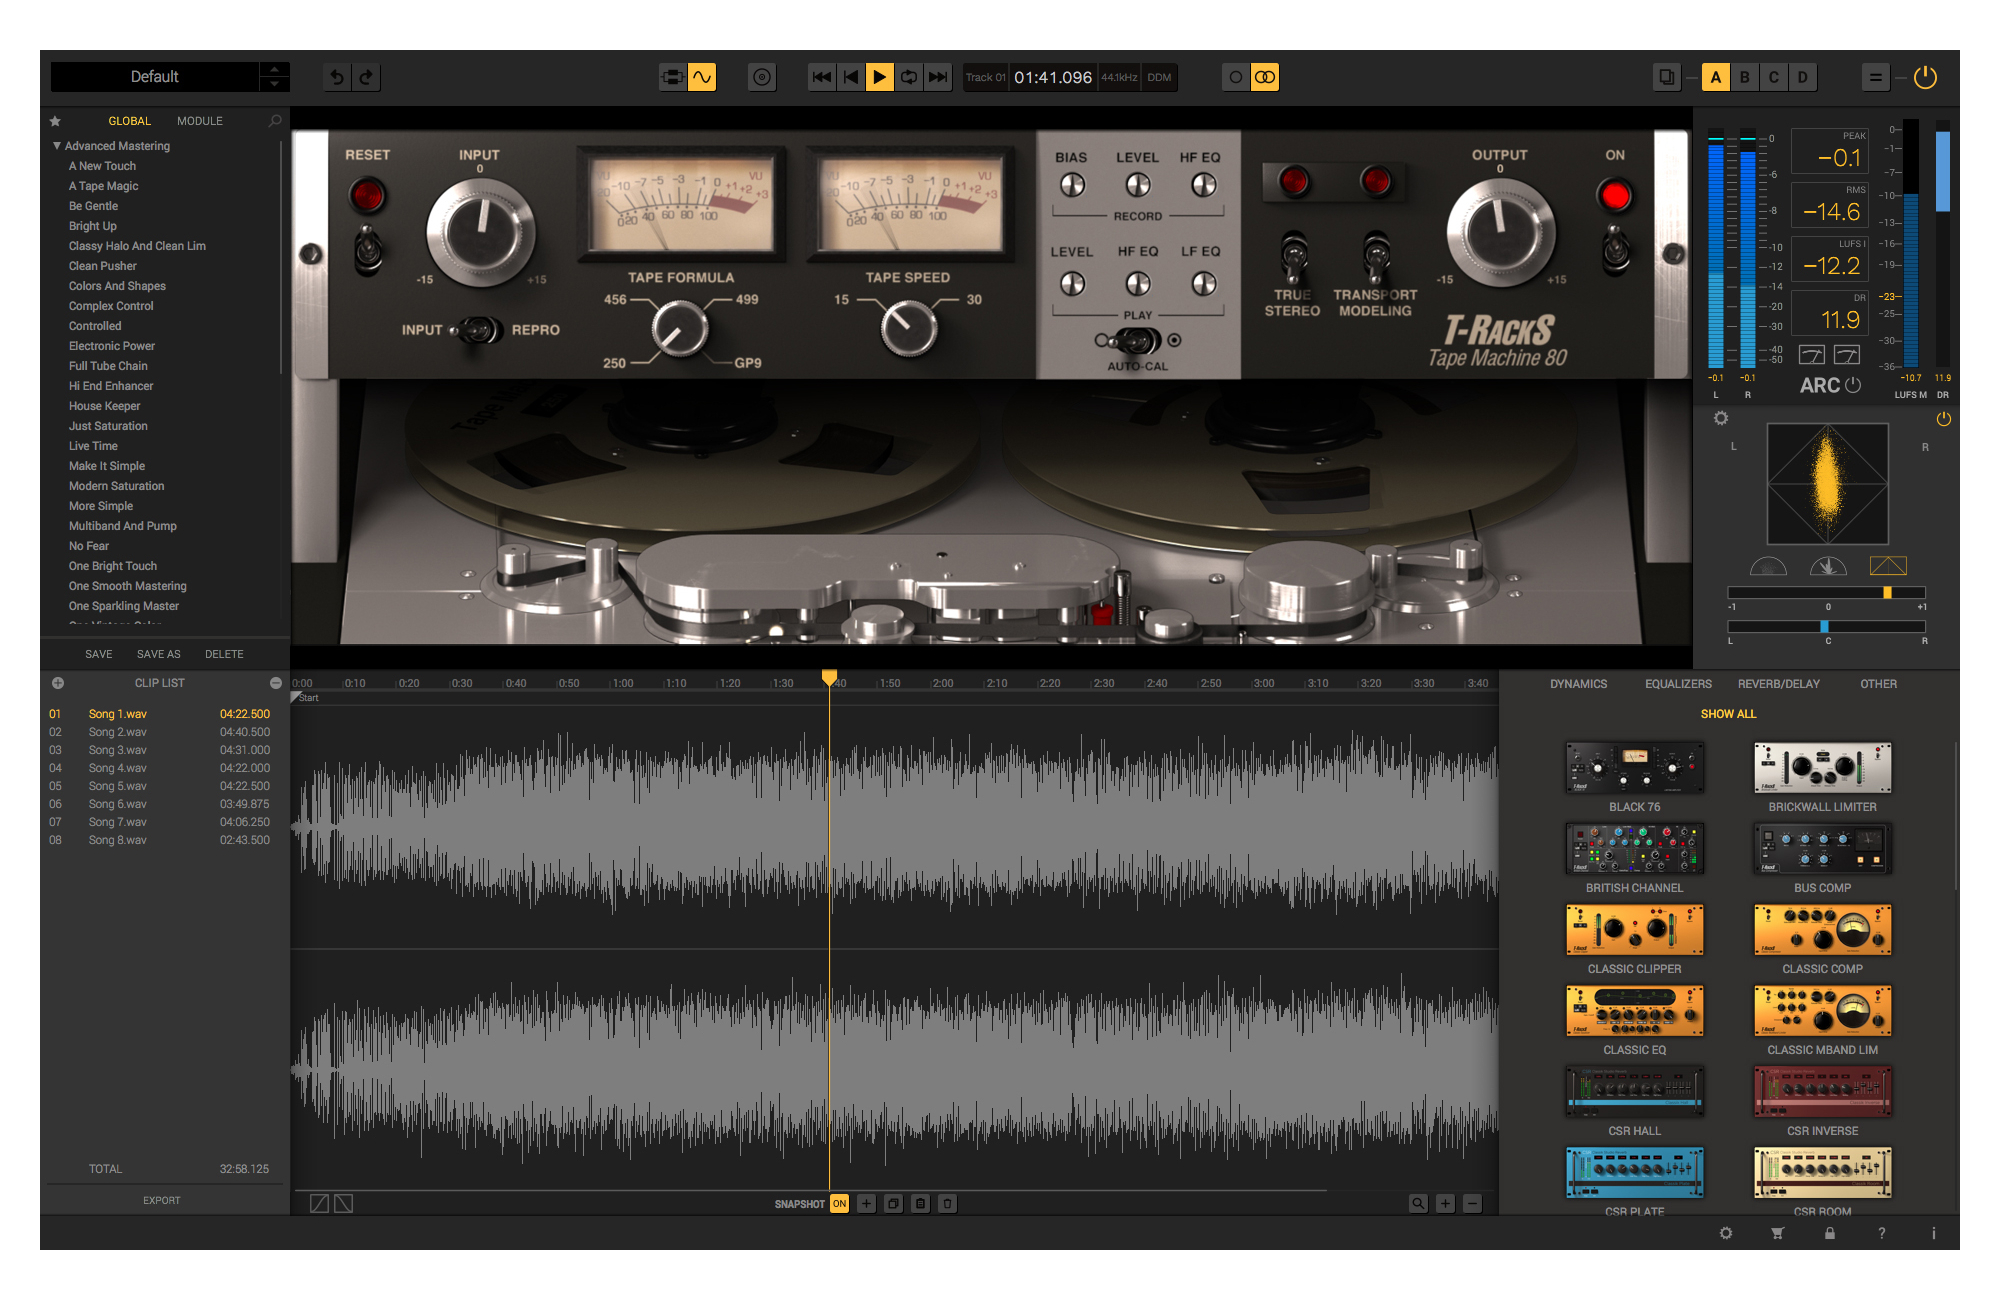This screenshot has height=1300, width=2000.
Task: Click the skip to previous track icon
Action: pyautogui.click(x=821, y=77)
